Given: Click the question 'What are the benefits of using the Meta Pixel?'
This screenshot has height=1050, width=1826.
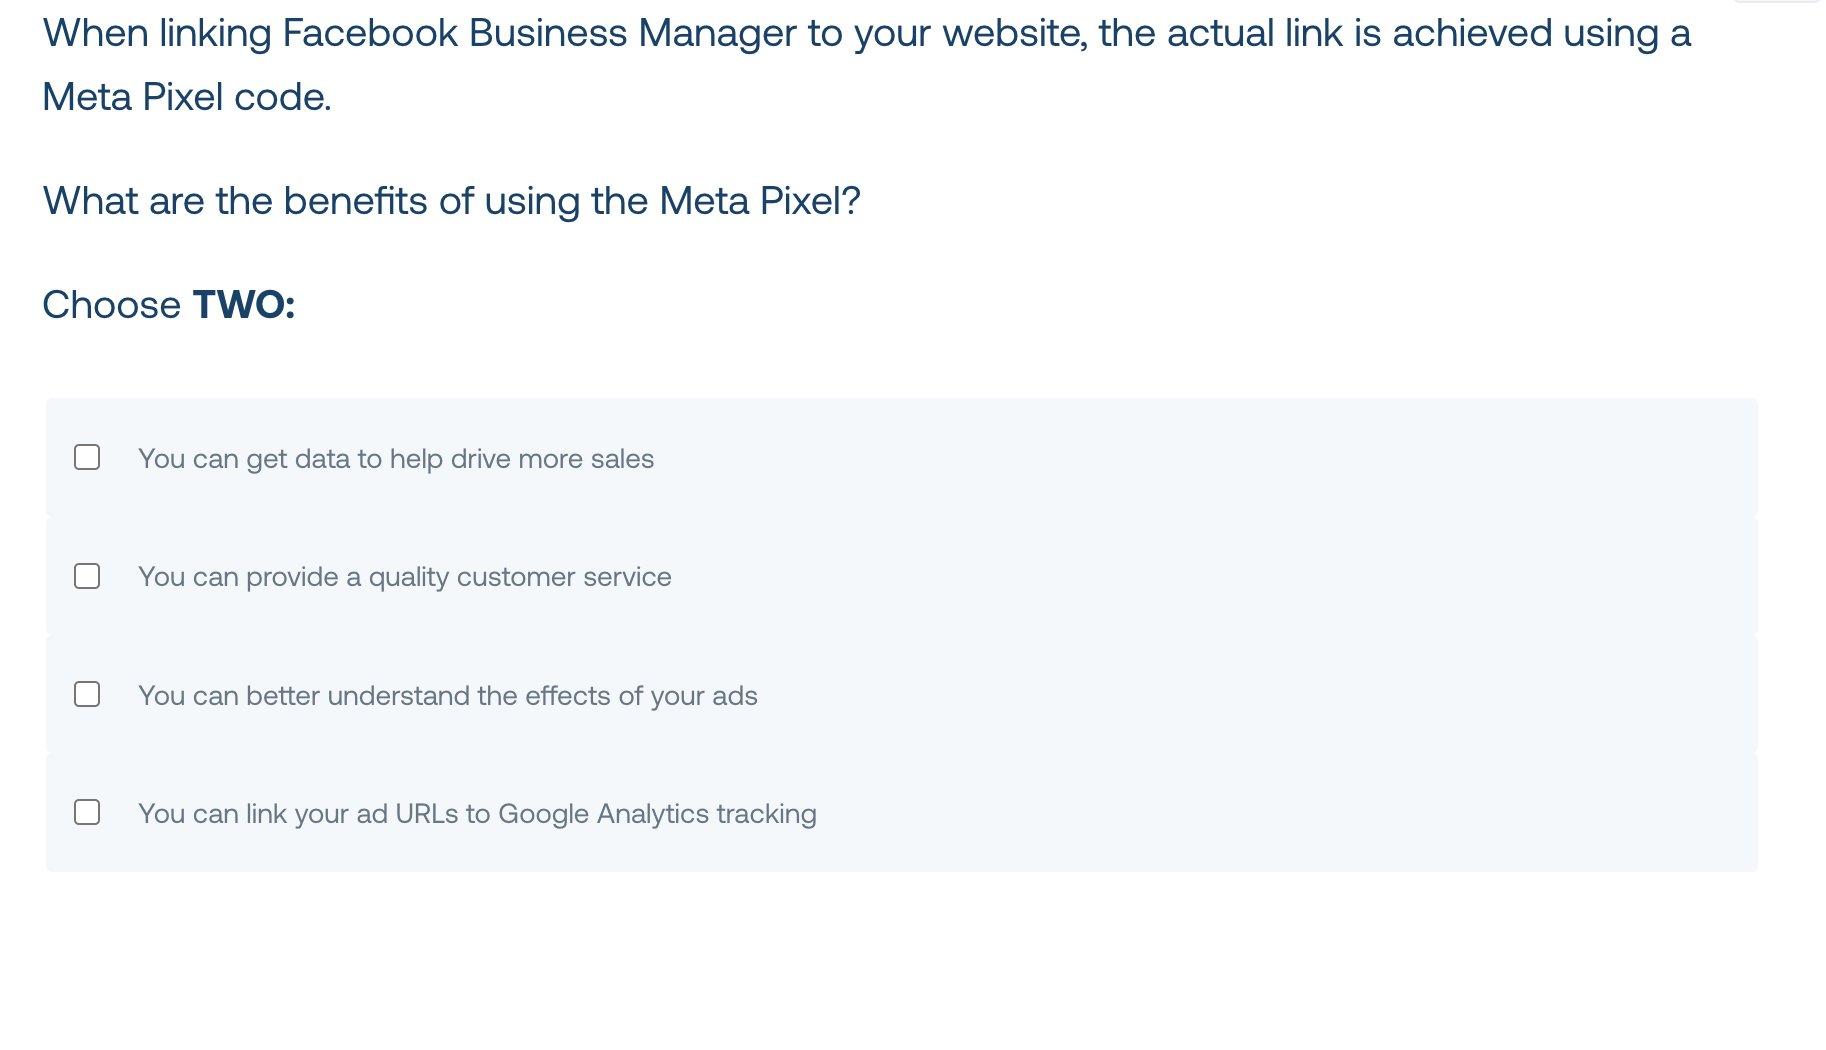Looking at the screenshot, I should point(452,201).
